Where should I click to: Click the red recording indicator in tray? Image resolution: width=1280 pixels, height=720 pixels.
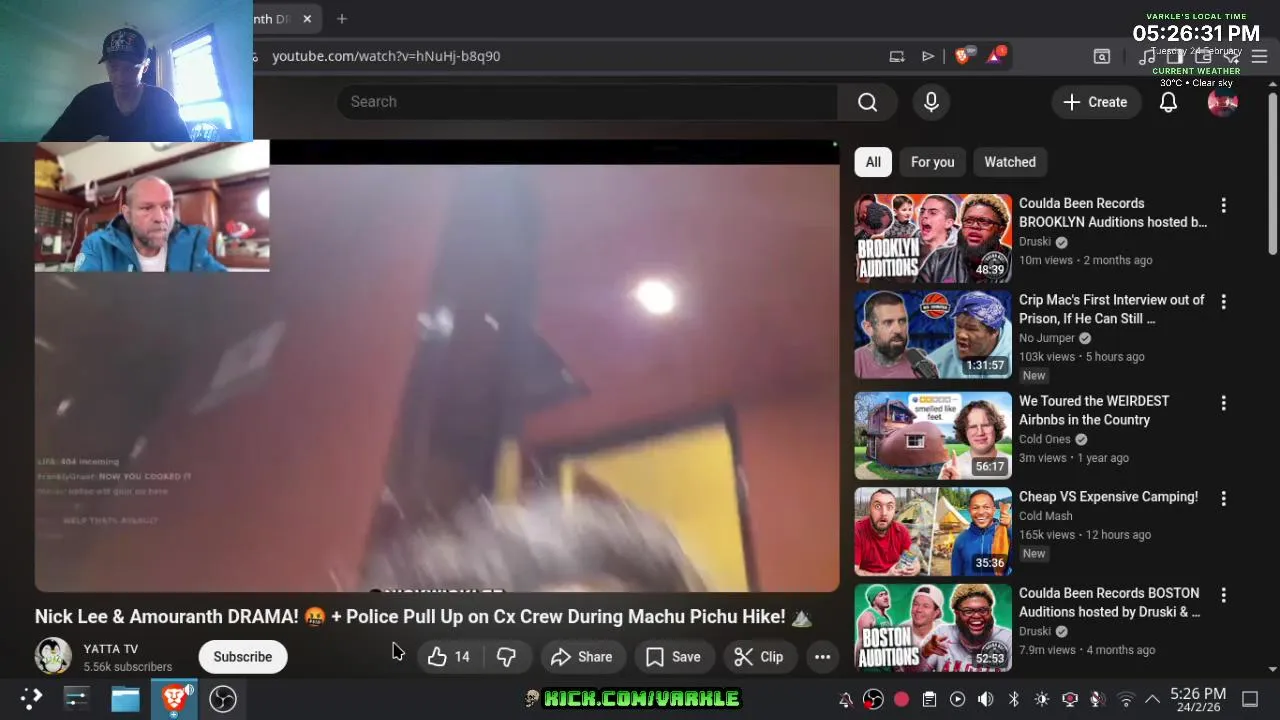tap(901, 699)
